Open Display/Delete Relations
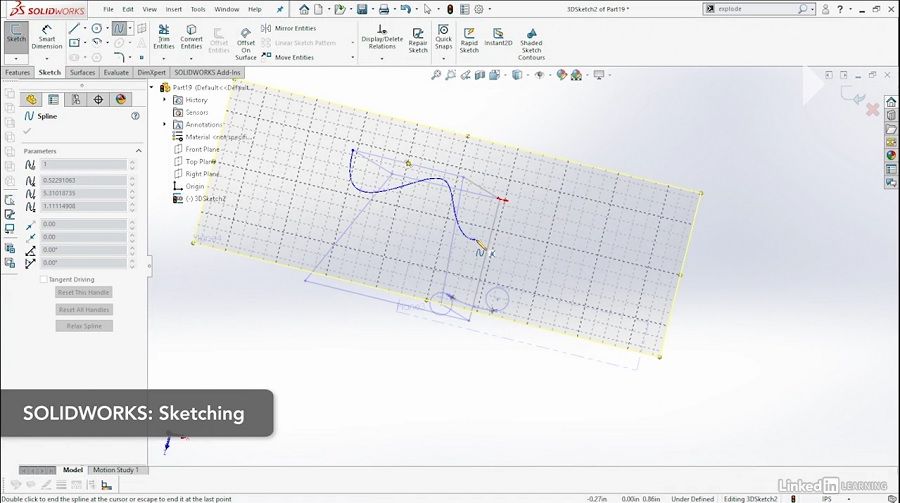Image resolution: width=900 pixels, height=503 pixels. pyautogui.click(x=382, y=37)
